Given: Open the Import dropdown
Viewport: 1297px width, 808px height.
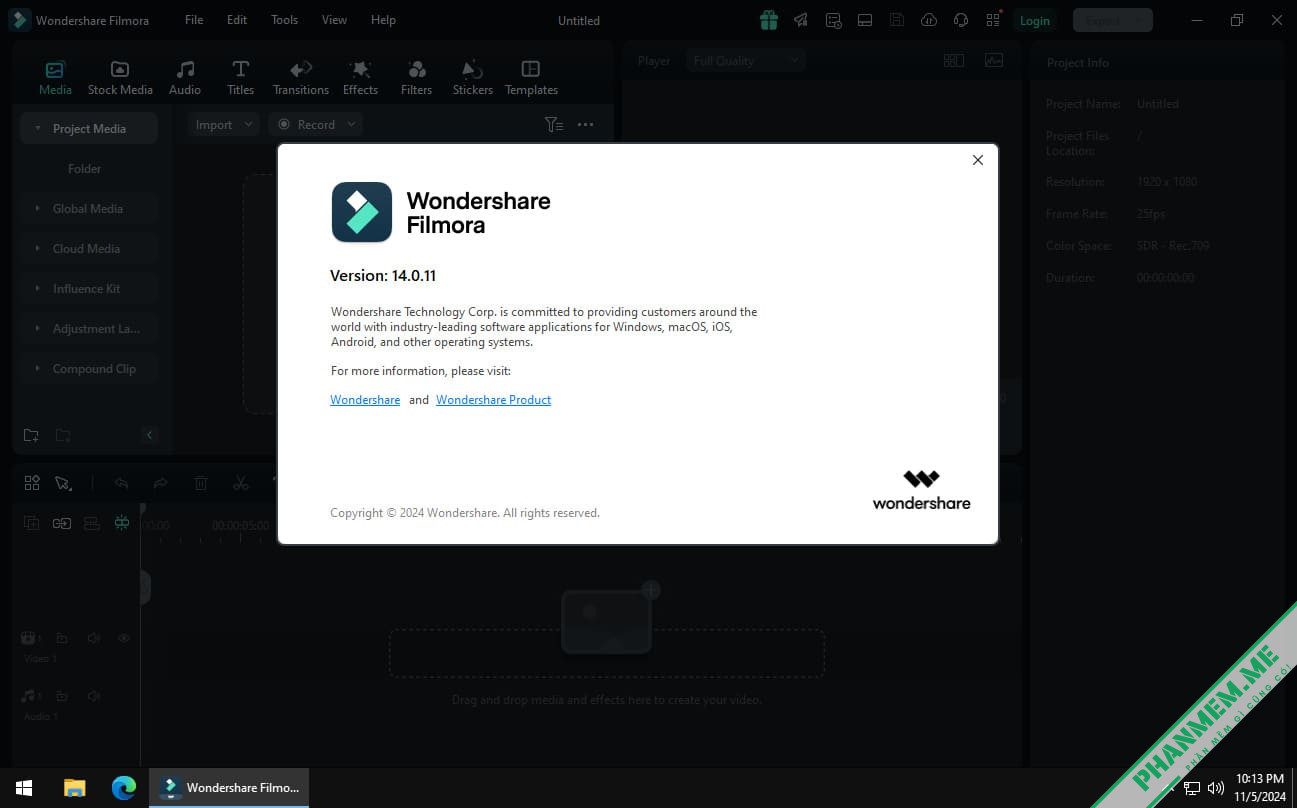Looking at the screenshot, I should [x=223, y=125].
